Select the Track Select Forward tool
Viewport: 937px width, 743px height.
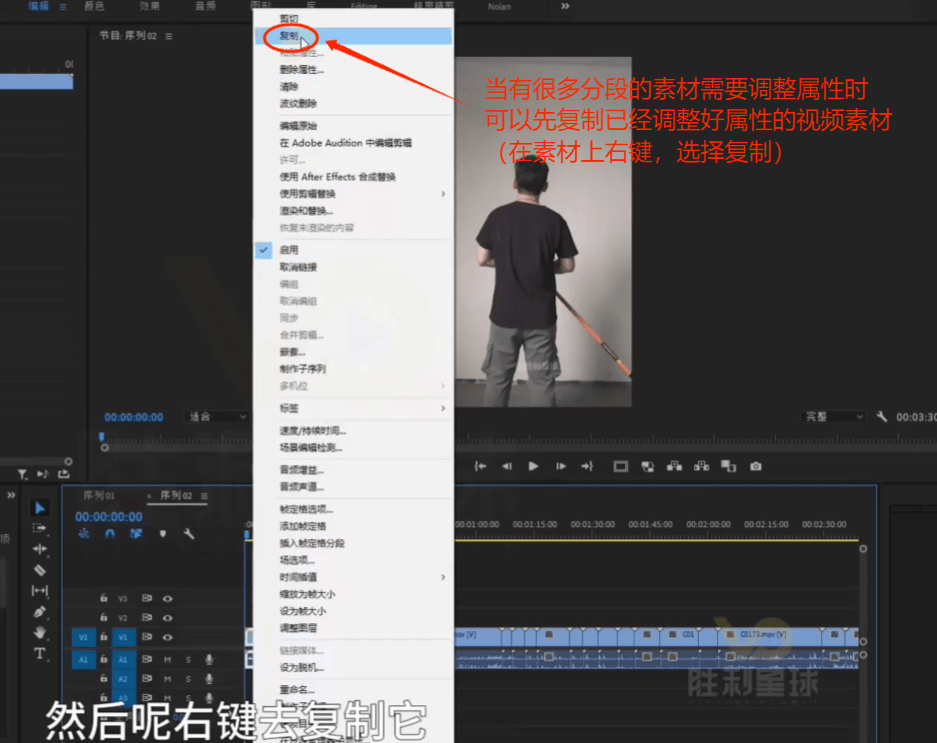40,528
